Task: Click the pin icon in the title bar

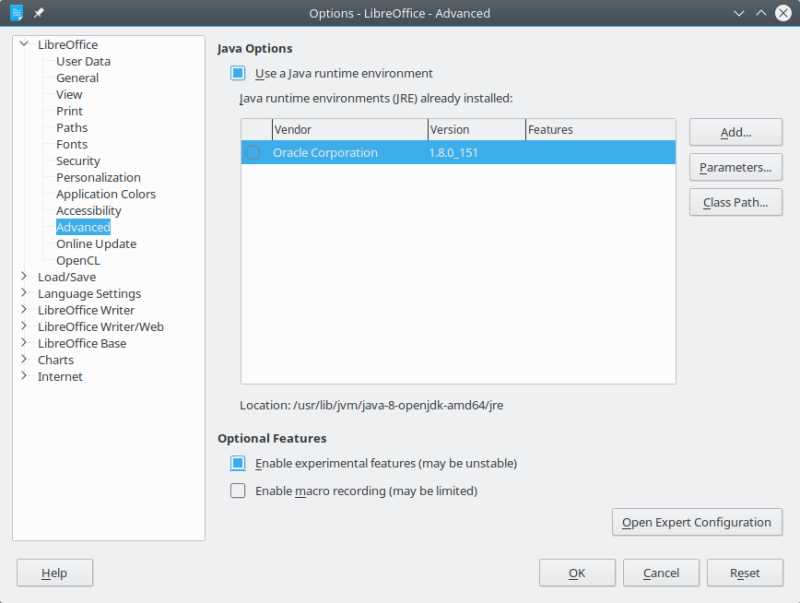Action: [x=40, y=13]
